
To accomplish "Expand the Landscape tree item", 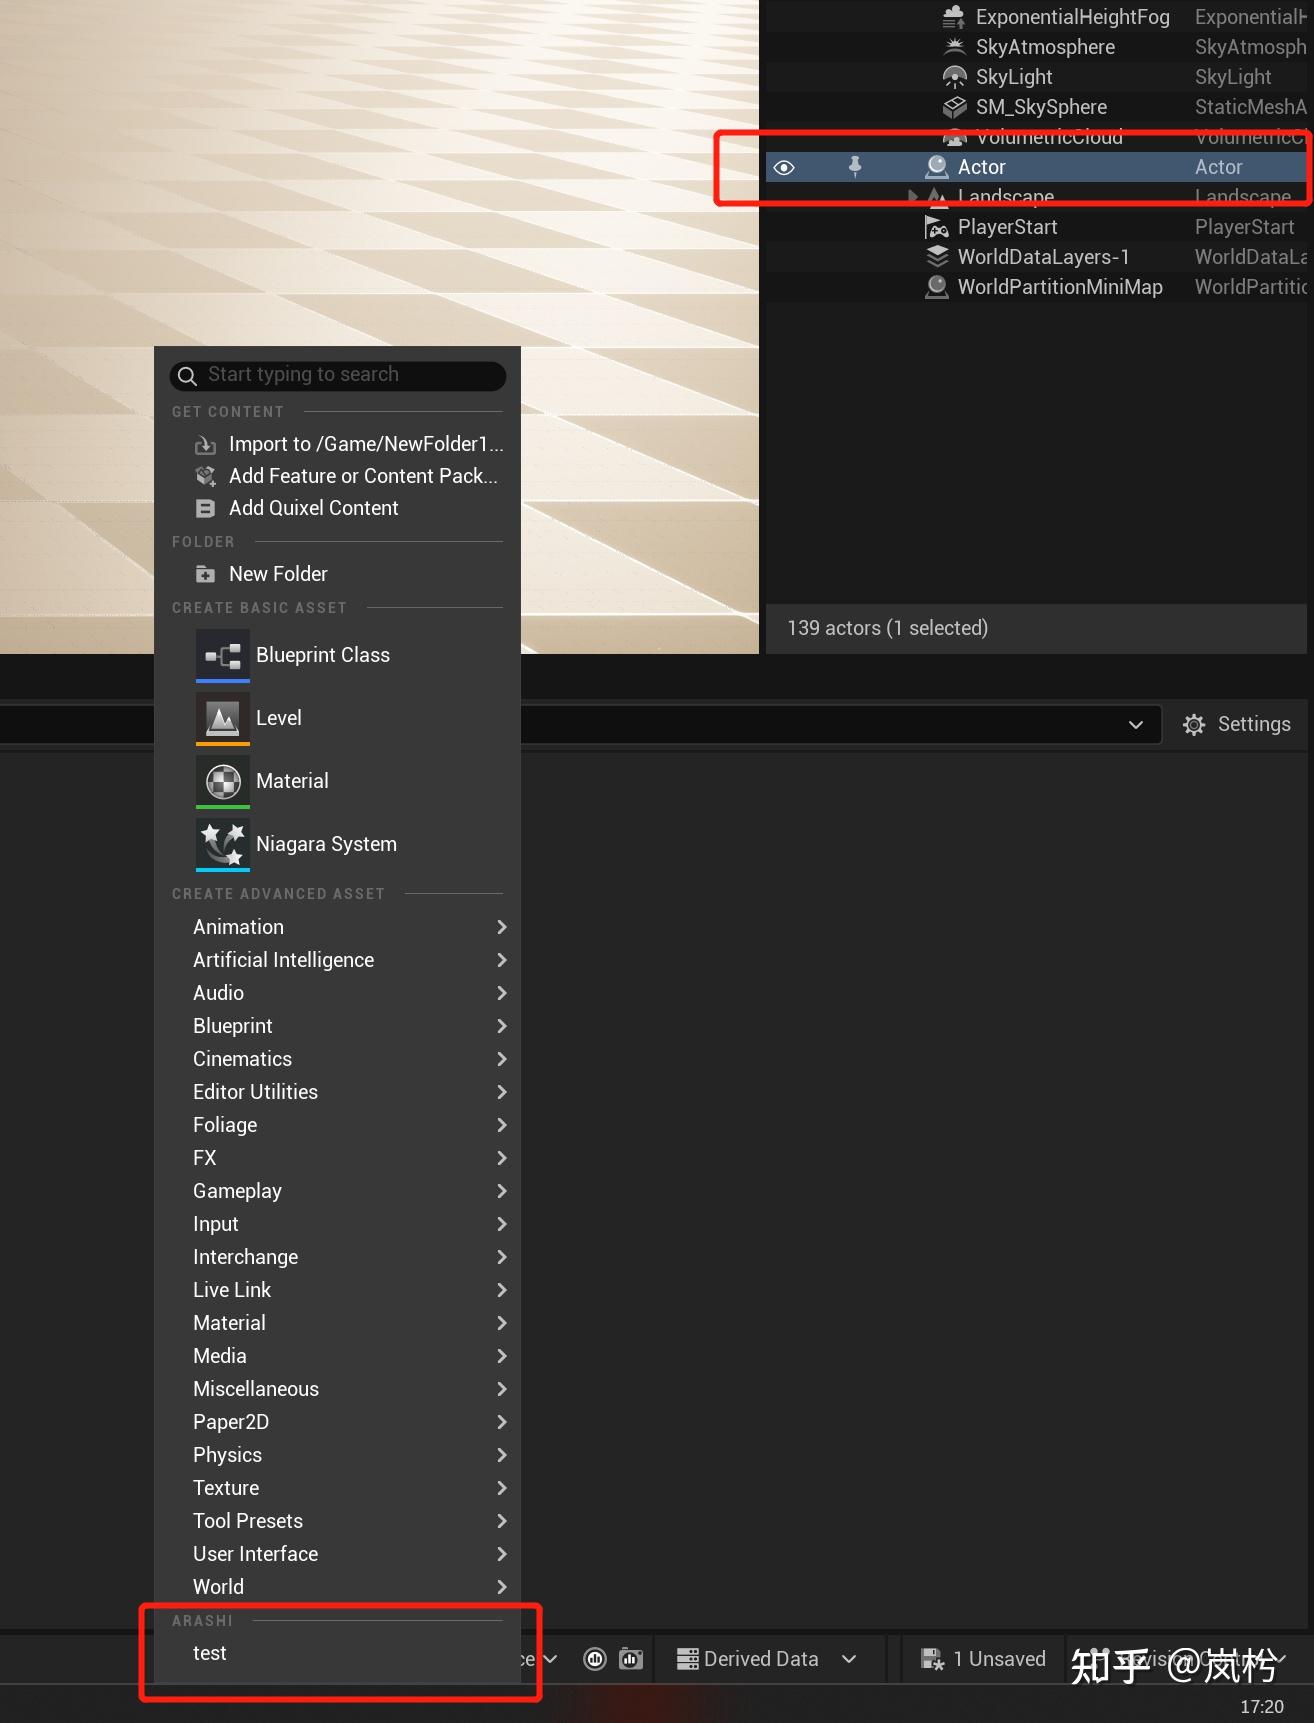I will click(x=912, y=196).
